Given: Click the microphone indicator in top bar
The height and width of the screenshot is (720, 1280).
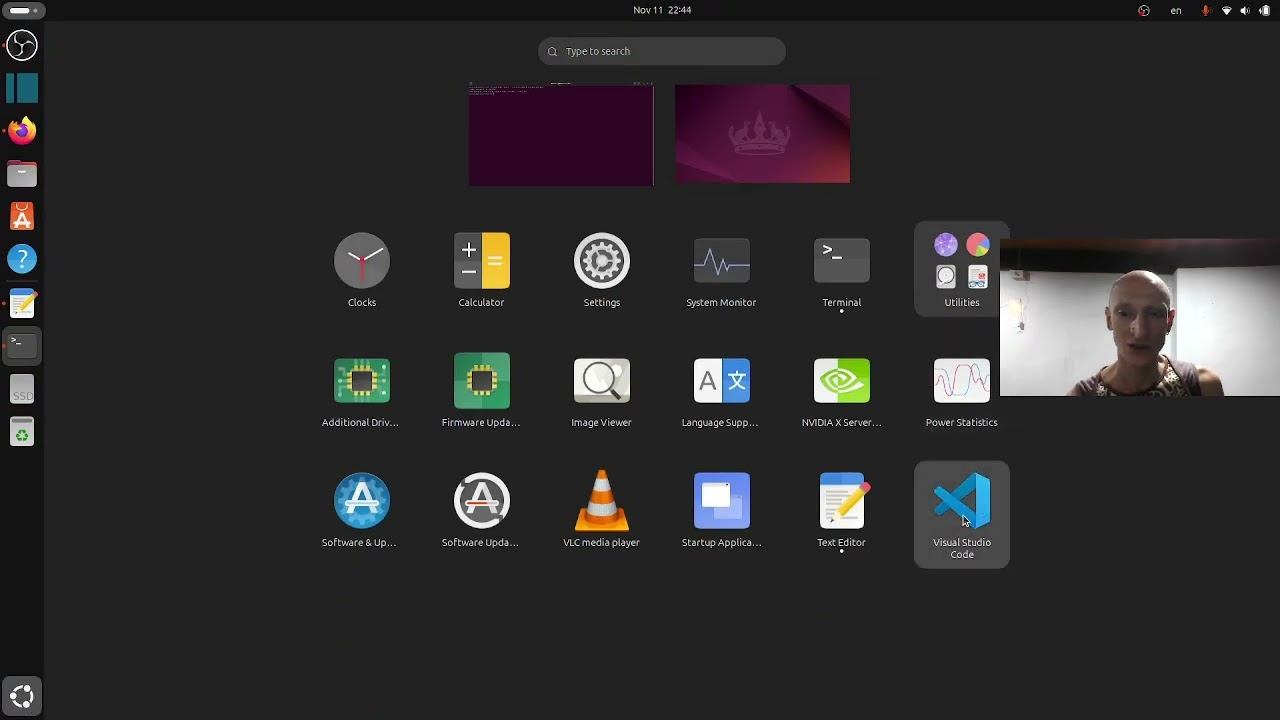Looking at the screenshot, I should pos(1206,10).
